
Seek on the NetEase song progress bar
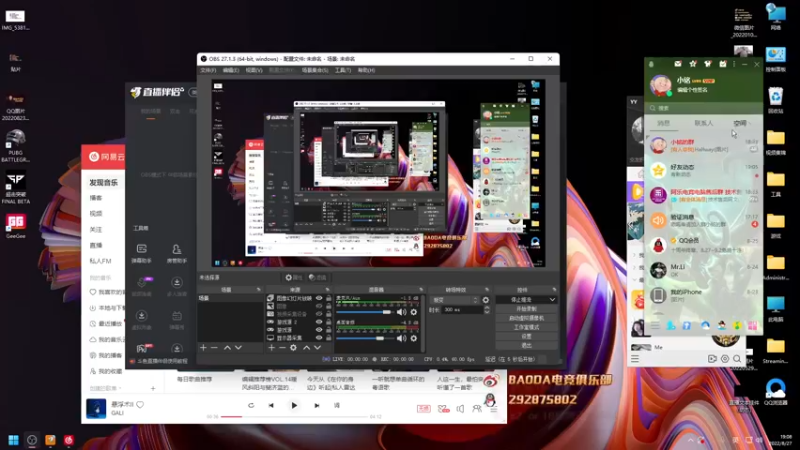pyautogui.click(x=294, y=417)
